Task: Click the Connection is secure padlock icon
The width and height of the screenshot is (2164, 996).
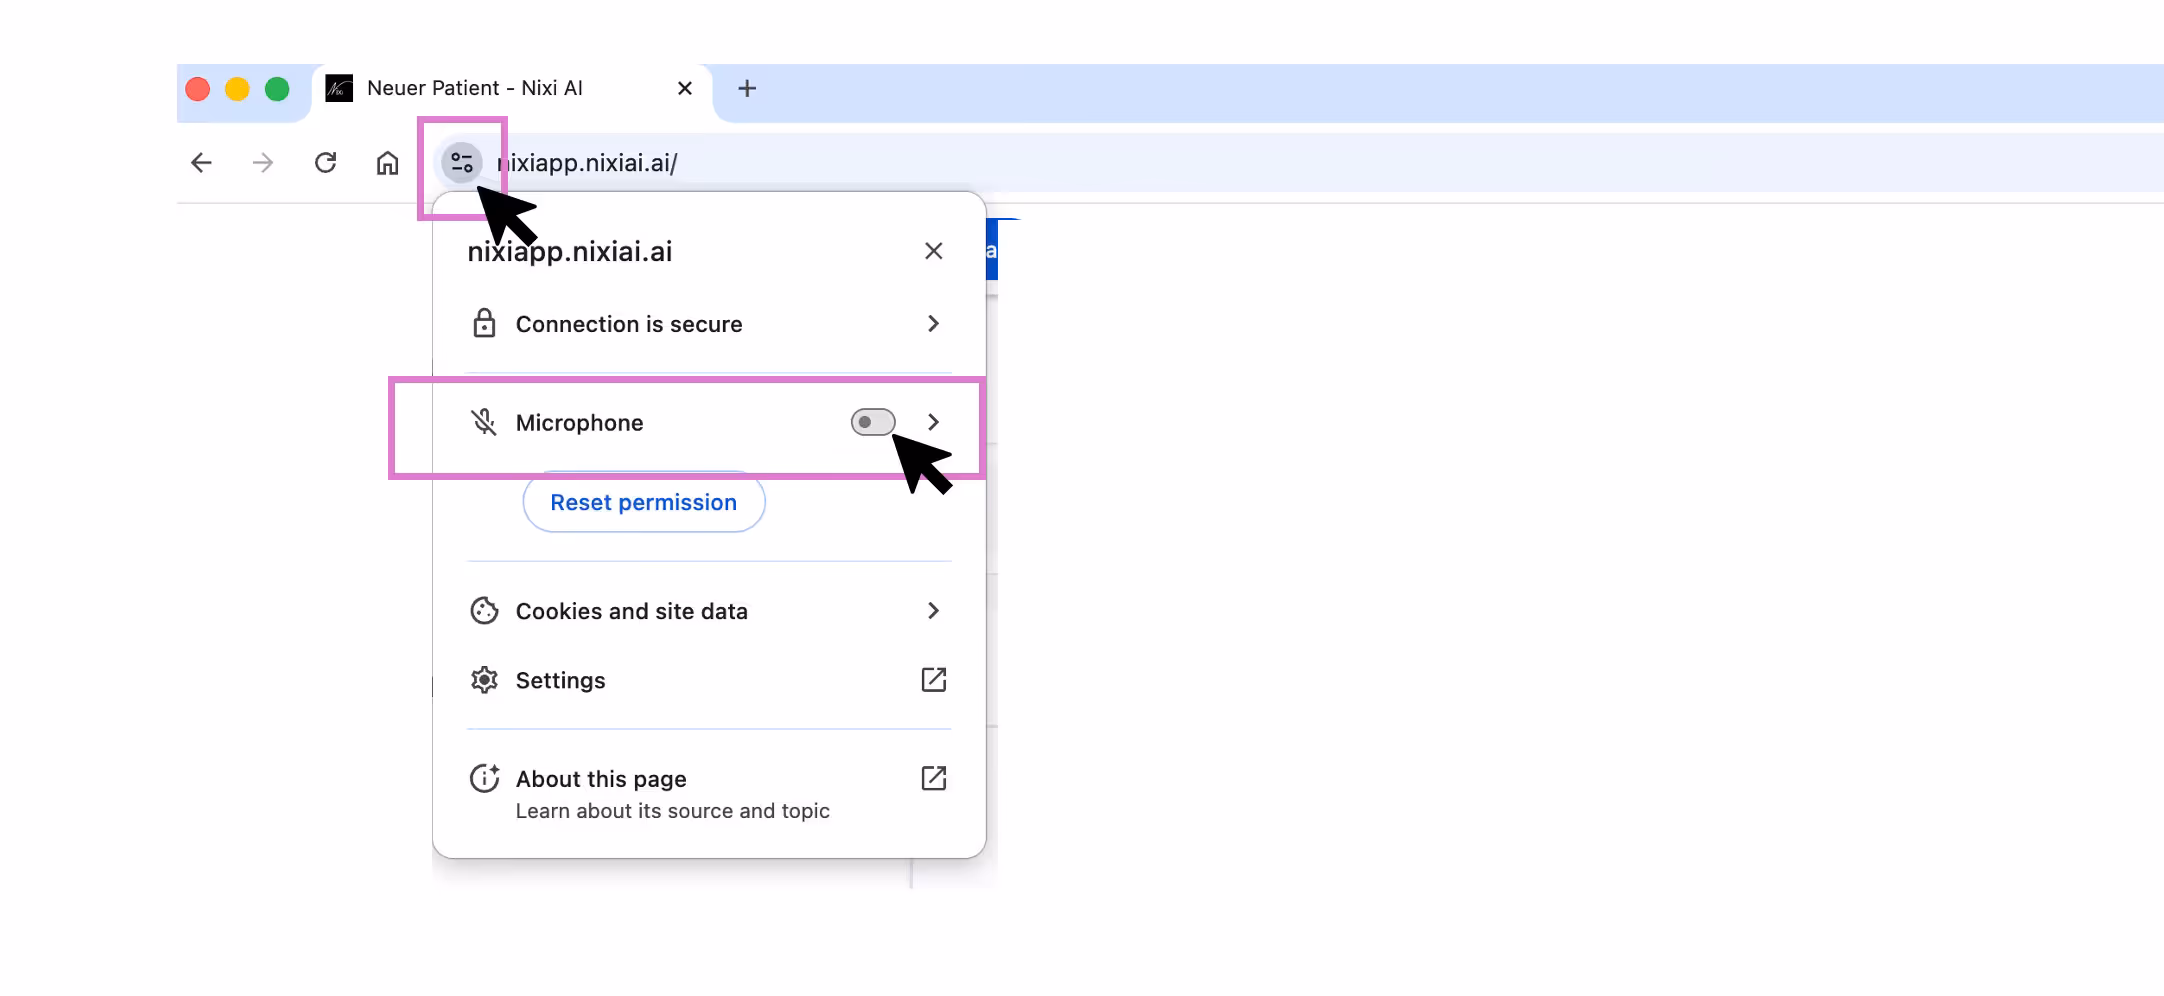Action: 485,324
